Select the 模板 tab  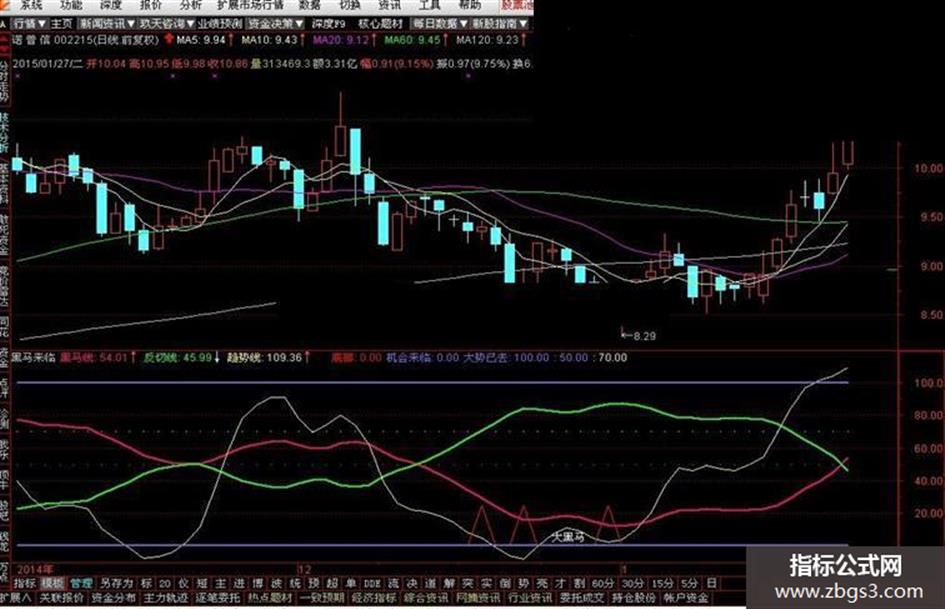tap(52, 583)
